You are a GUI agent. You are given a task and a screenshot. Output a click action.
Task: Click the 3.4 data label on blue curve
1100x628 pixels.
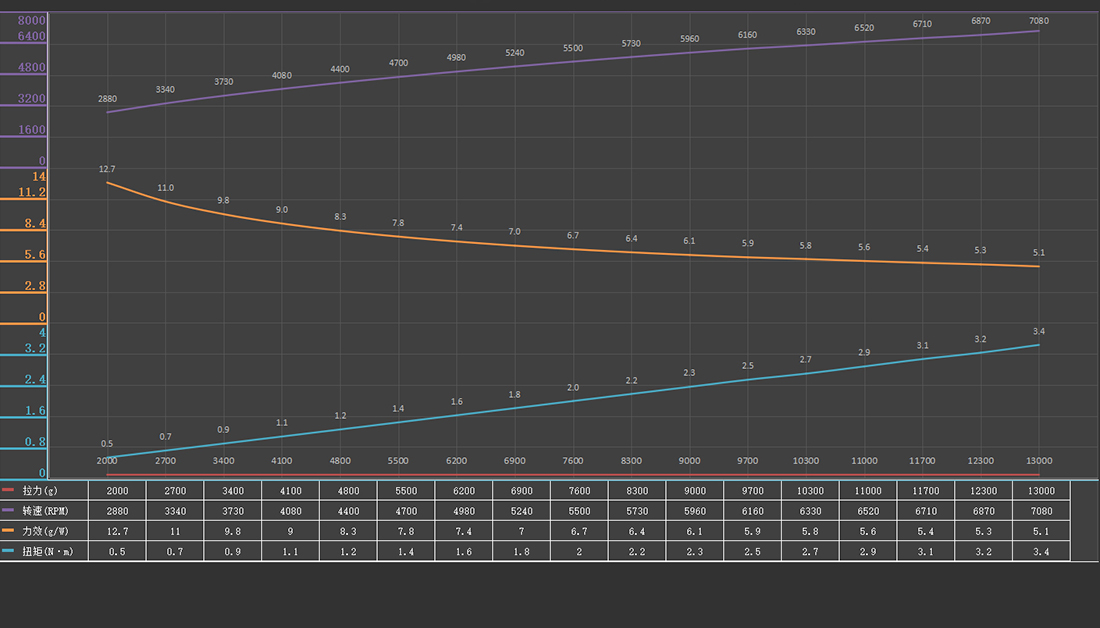pyautogui.click(x=1039, y=331)
